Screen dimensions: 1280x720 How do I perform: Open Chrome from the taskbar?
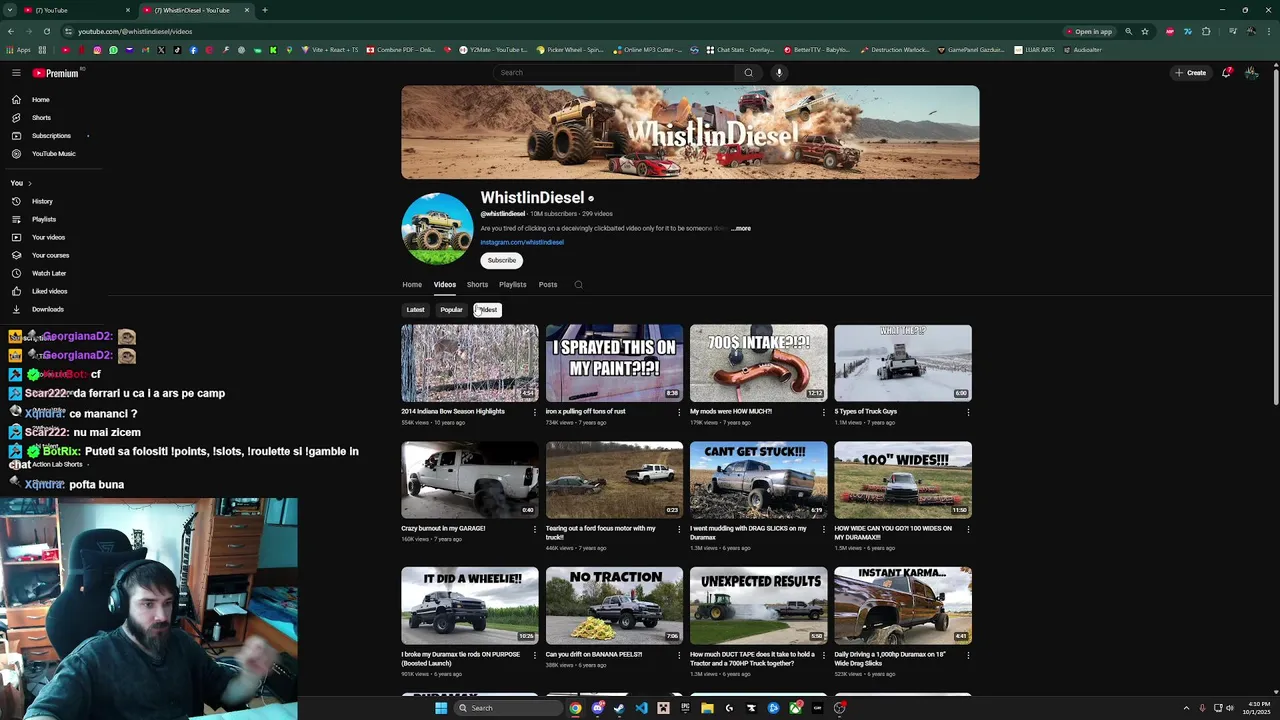[x=576, y=708]
